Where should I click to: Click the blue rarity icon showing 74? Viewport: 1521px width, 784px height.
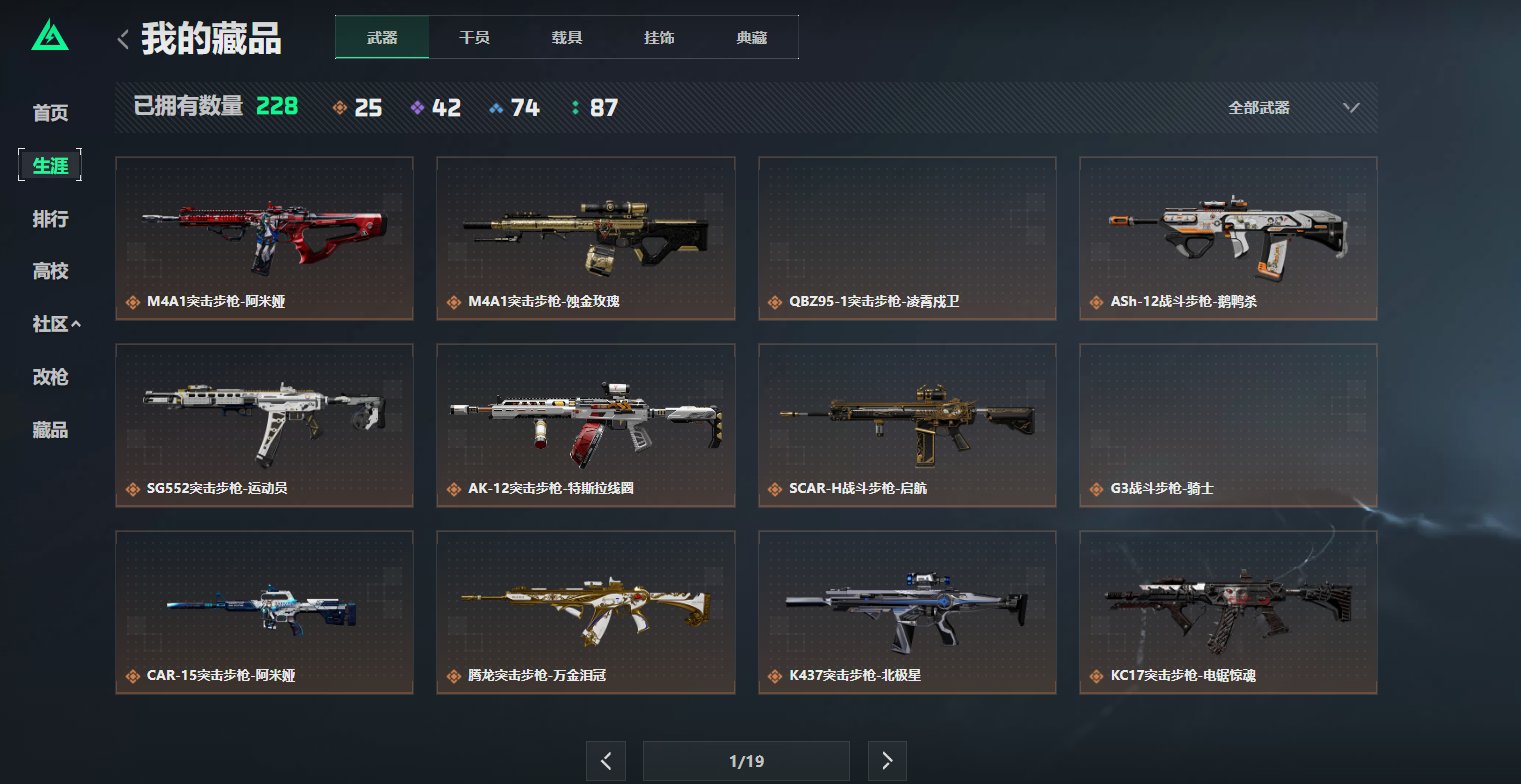[497, 108]
